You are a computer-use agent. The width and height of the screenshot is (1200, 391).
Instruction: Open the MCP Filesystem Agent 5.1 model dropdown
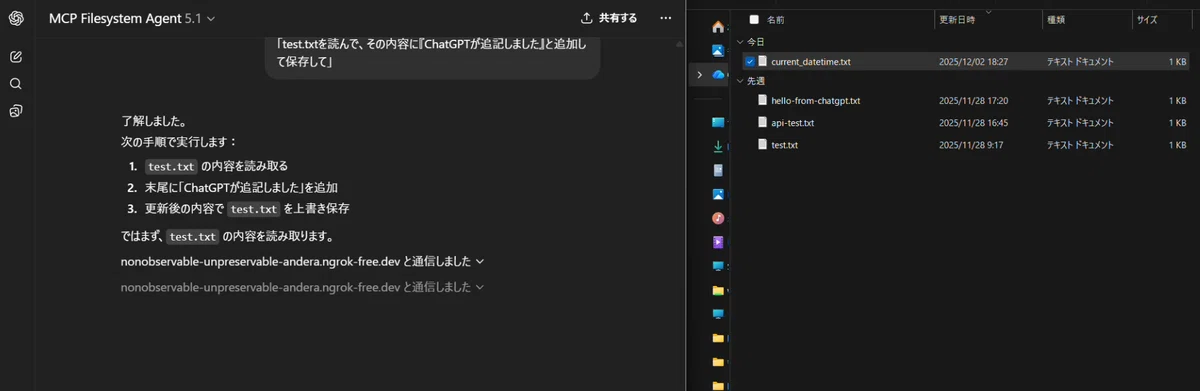click(132, 18)
